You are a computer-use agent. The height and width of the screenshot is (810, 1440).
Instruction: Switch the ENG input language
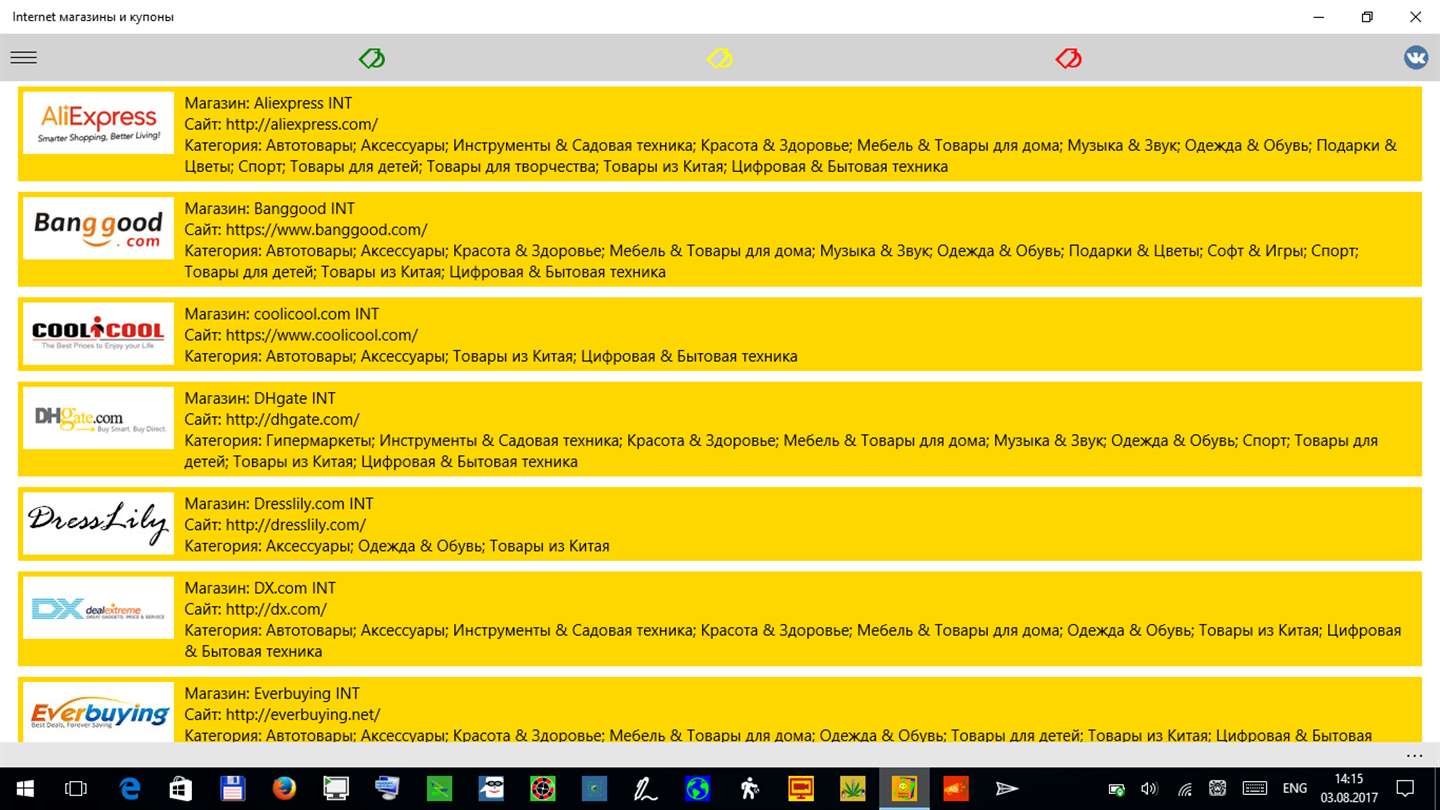click(x=1295, y=788)
